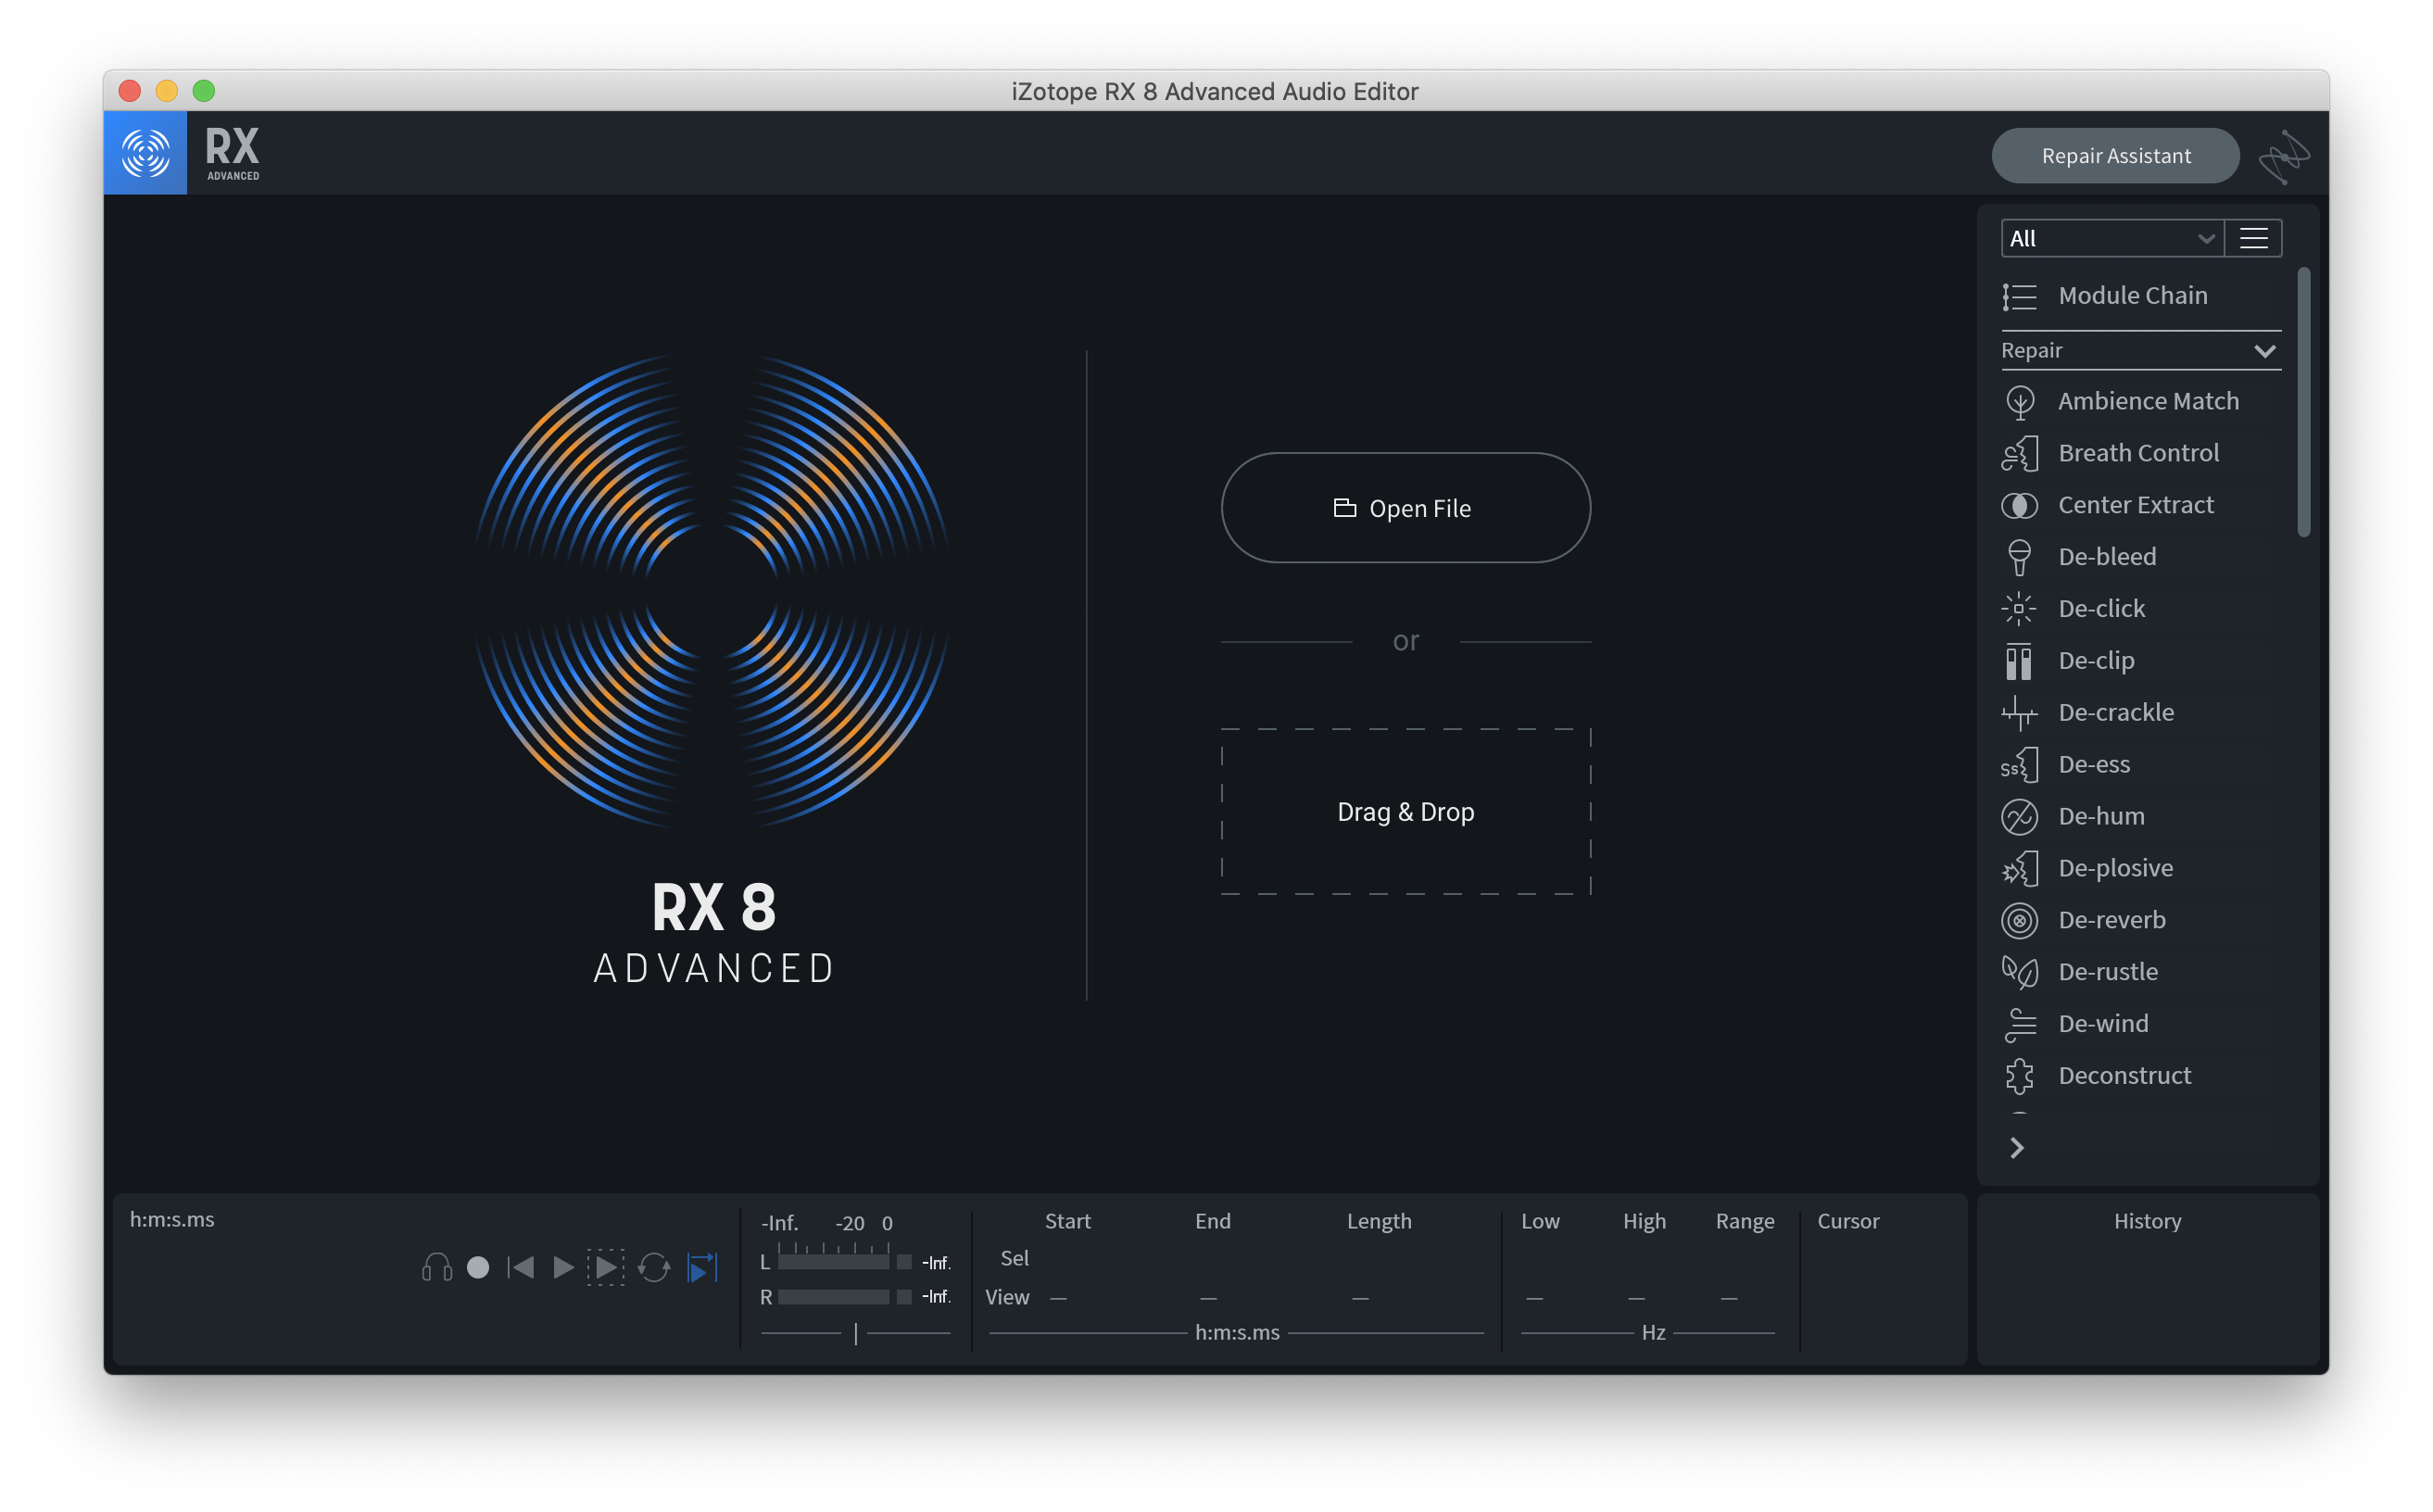The height and width of the screenshot is (1512, 2433).
Task: Click the View end time field
Action: click(1208, 1299)
